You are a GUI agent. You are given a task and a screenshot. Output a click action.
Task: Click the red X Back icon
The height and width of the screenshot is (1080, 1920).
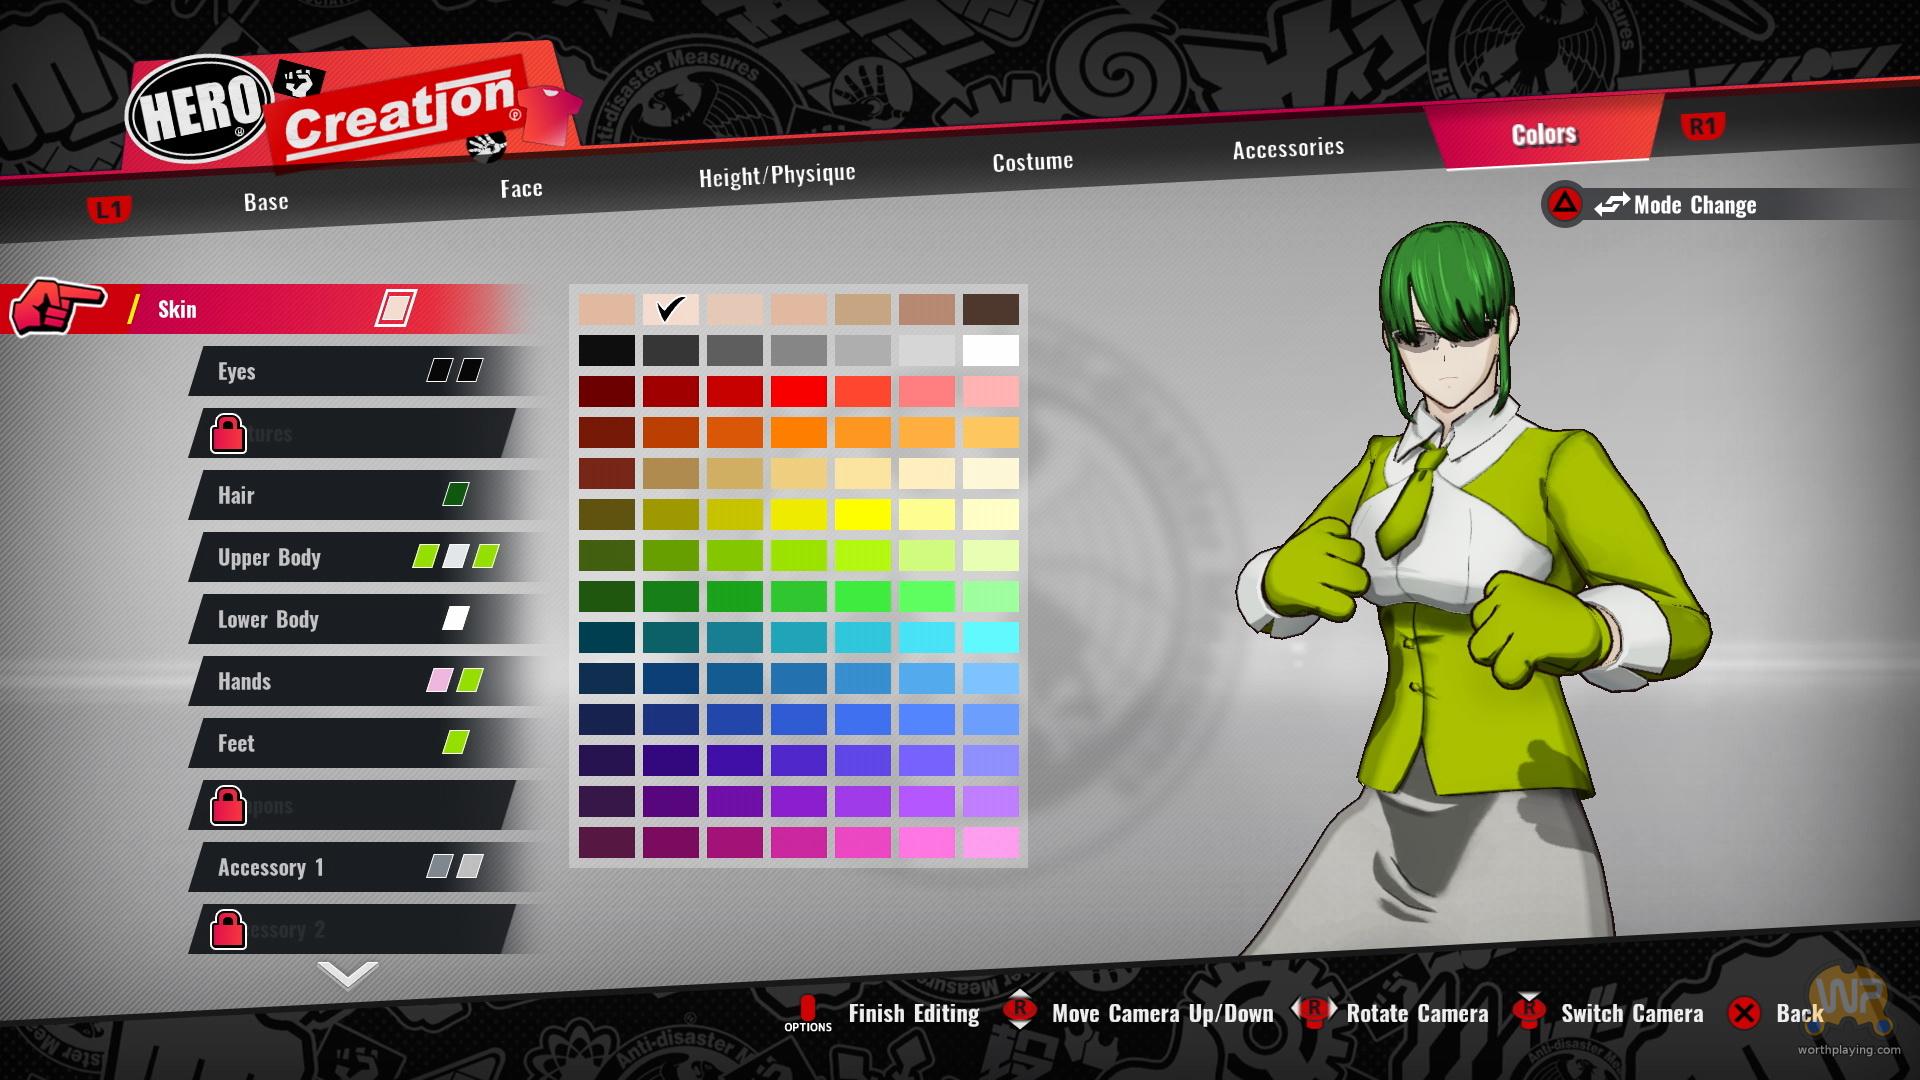click(x=1744, y=1013)
